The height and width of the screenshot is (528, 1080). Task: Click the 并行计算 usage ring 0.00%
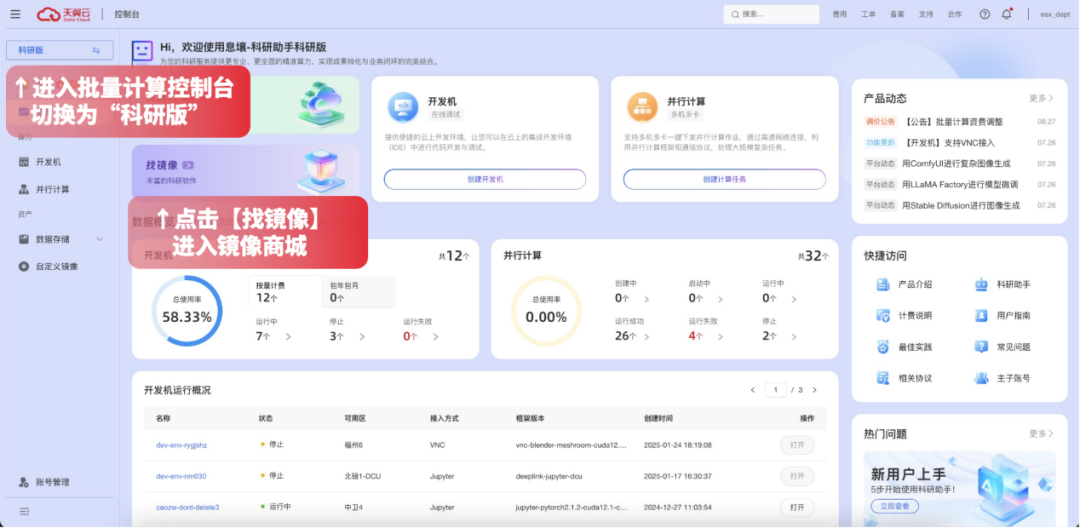coord(546,311)
